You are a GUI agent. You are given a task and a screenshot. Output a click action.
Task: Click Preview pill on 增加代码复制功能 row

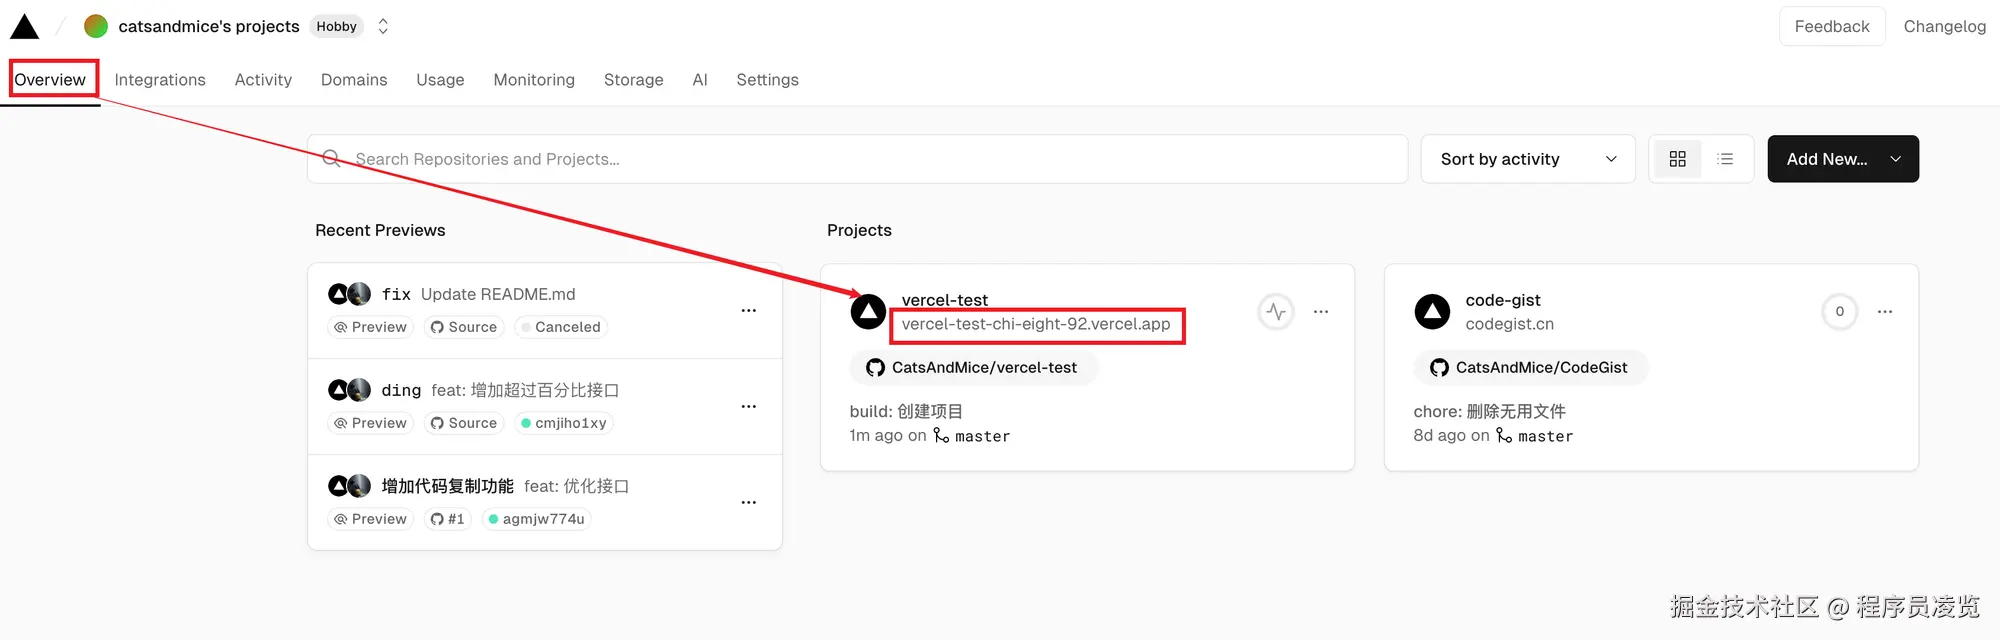tap(370, 519)
